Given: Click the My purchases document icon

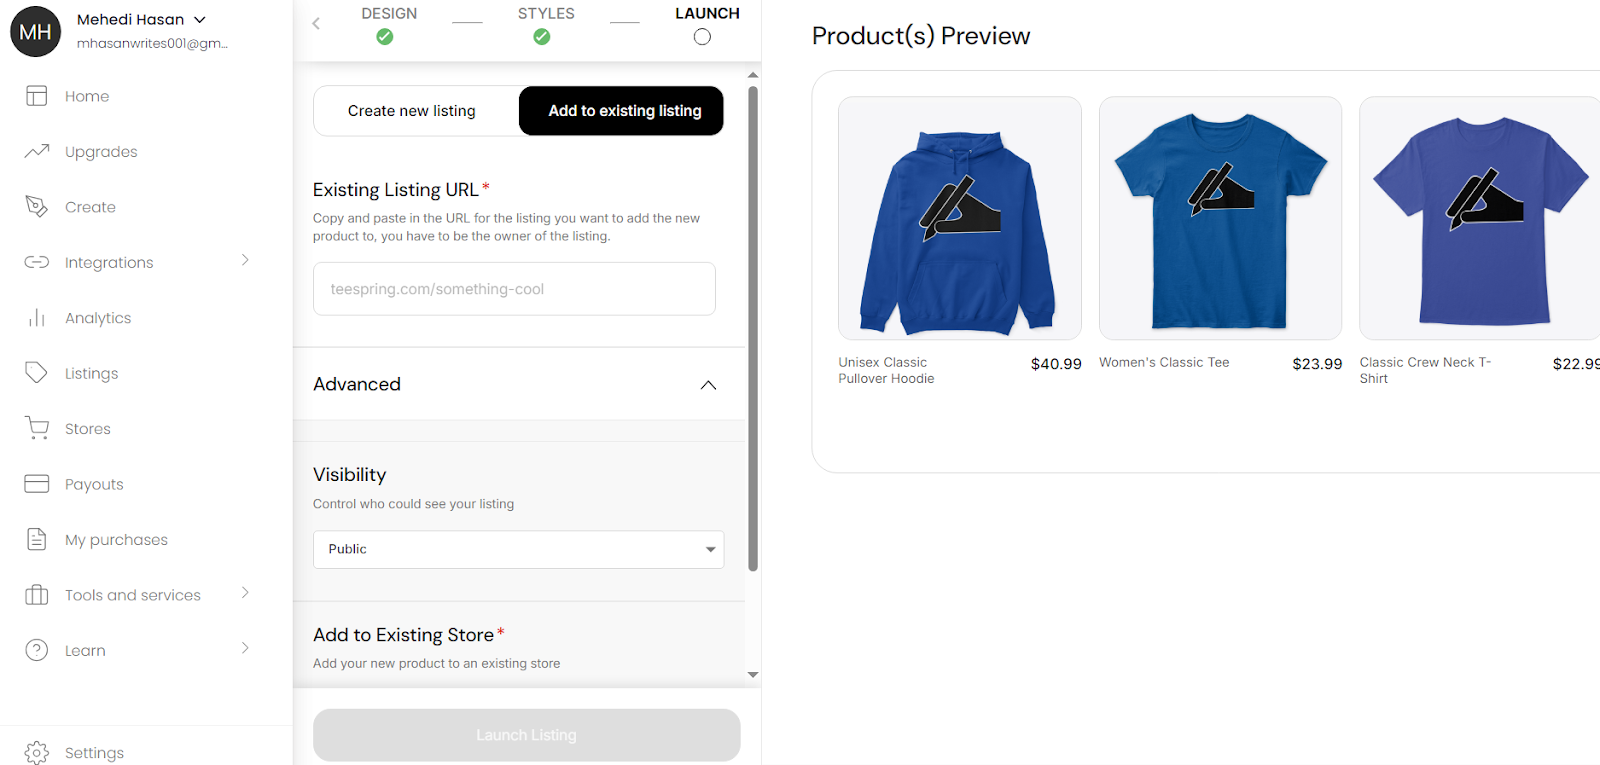Looking at the screenshot, I should tap(37, 539).
